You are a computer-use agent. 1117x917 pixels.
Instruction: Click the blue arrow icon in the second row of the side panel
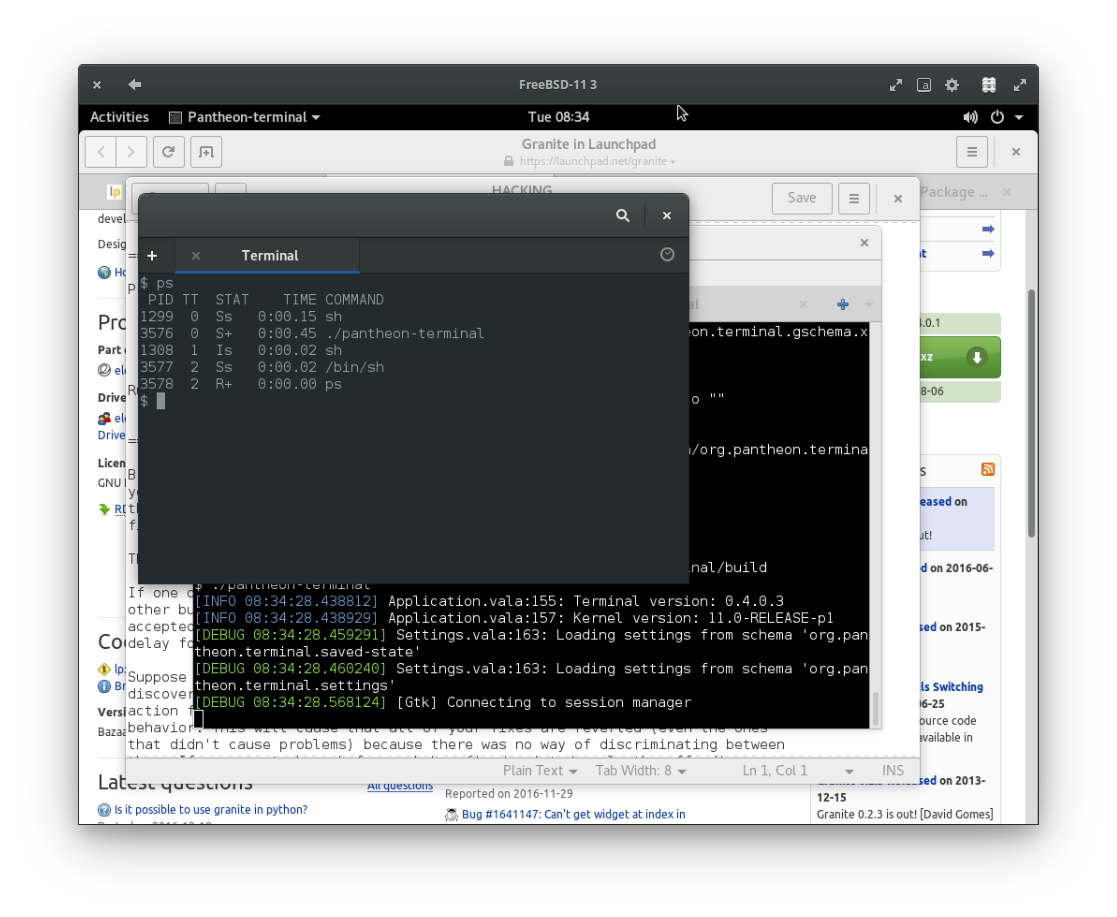click(x=987, y=254)
